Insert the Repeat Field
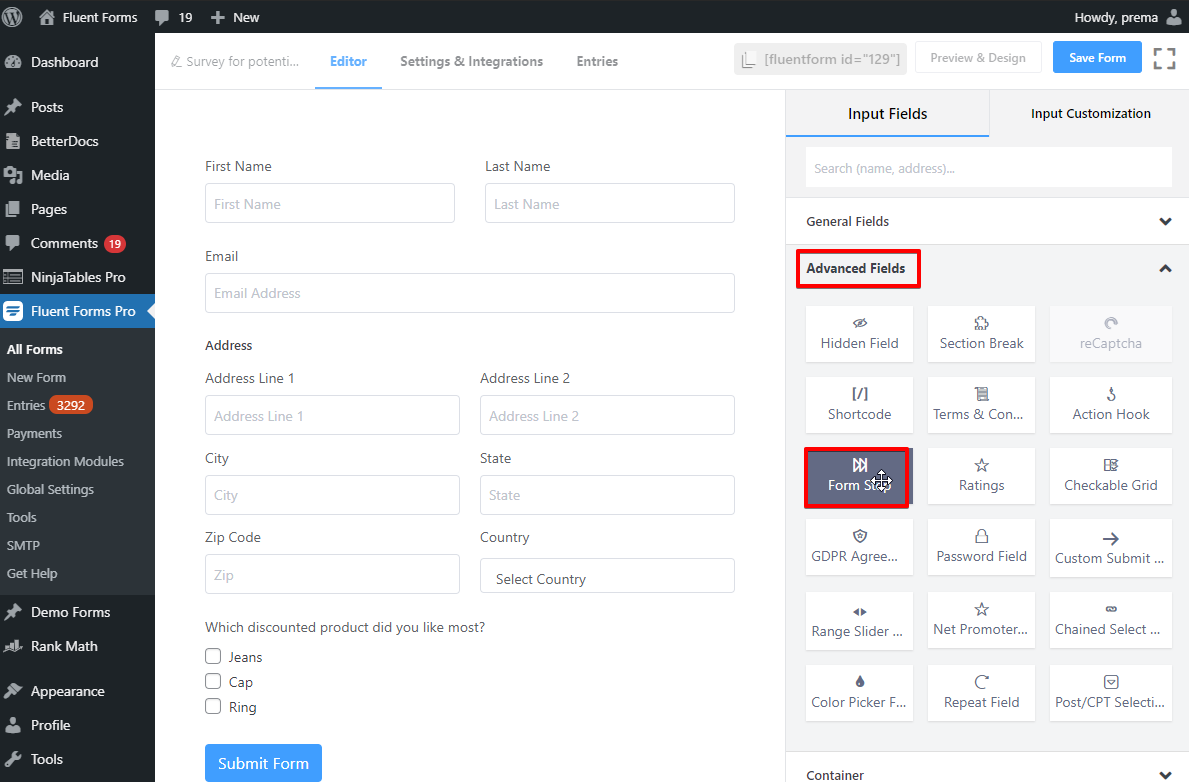1189x782 pixels. [981, 693]
